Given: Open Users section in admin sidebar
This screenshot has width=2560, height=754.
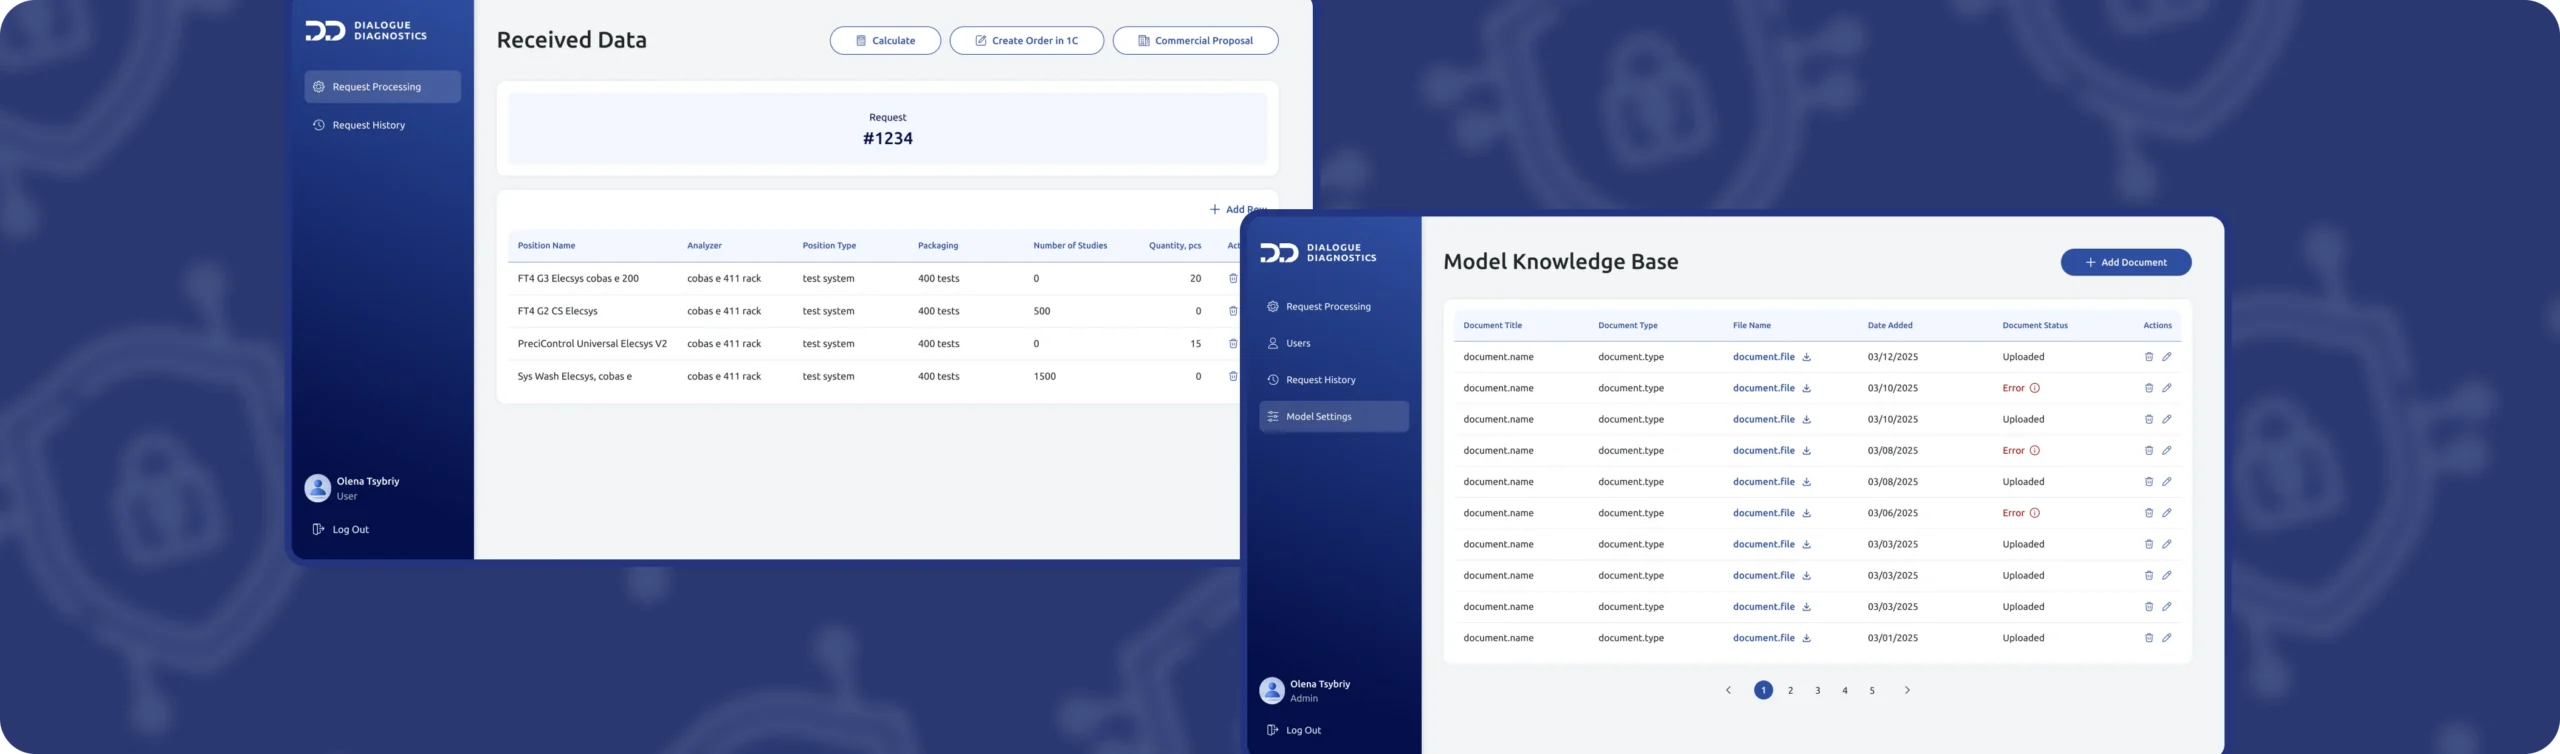Looking at the screenshot, I should click(x=1297, y=343).
